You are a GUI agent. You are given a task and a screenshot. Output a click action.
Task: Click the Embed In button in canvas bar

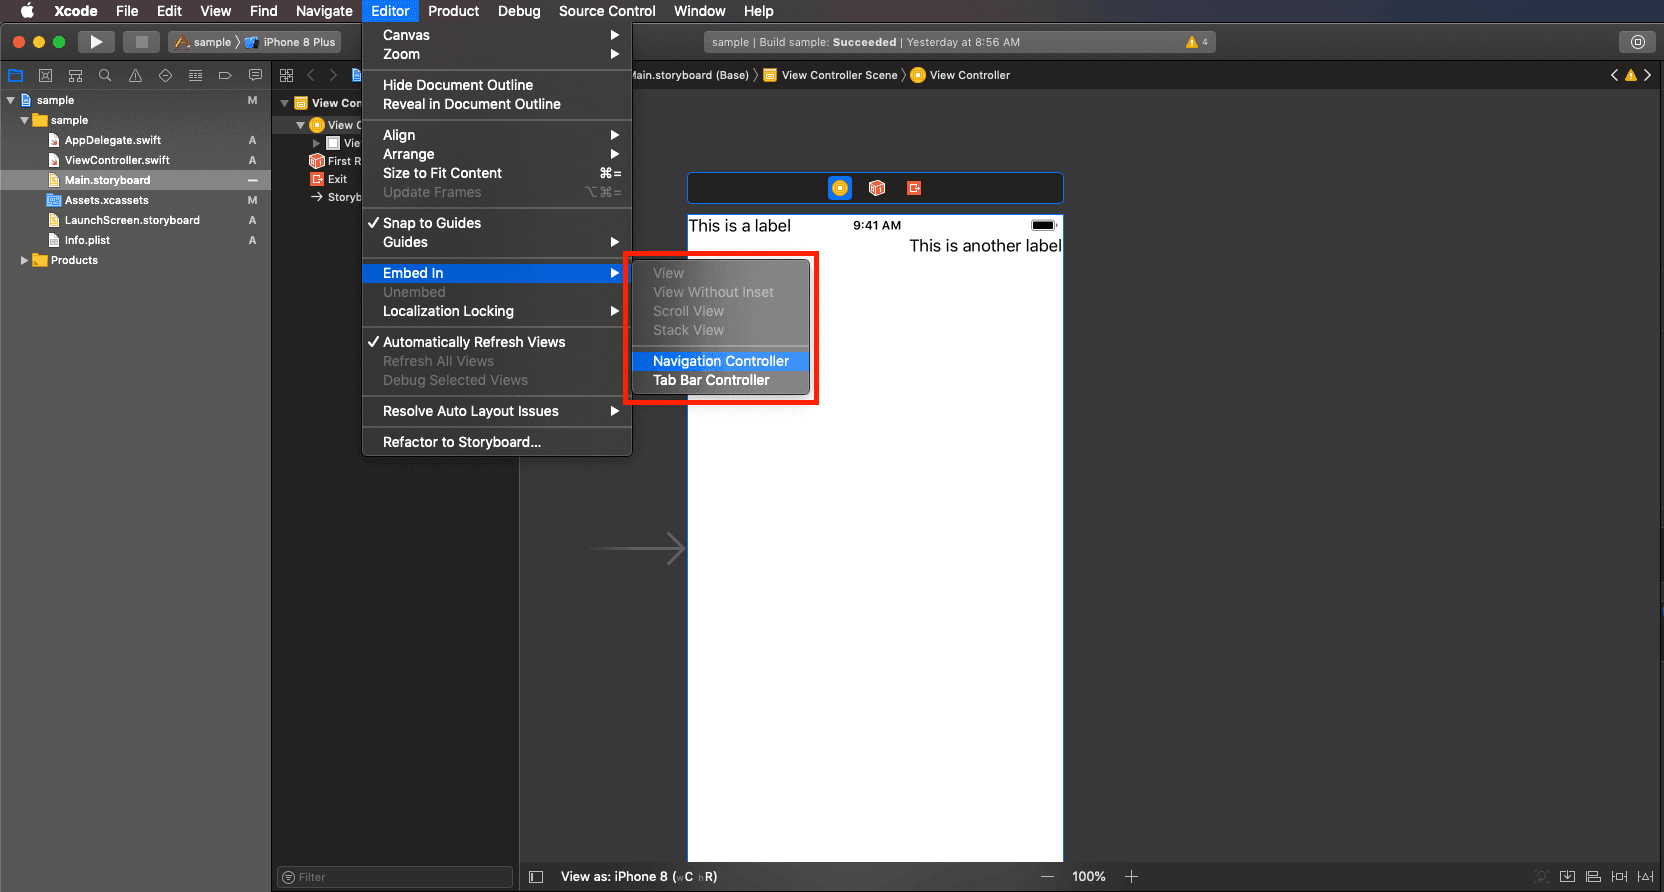click(x=1567, y=877)
